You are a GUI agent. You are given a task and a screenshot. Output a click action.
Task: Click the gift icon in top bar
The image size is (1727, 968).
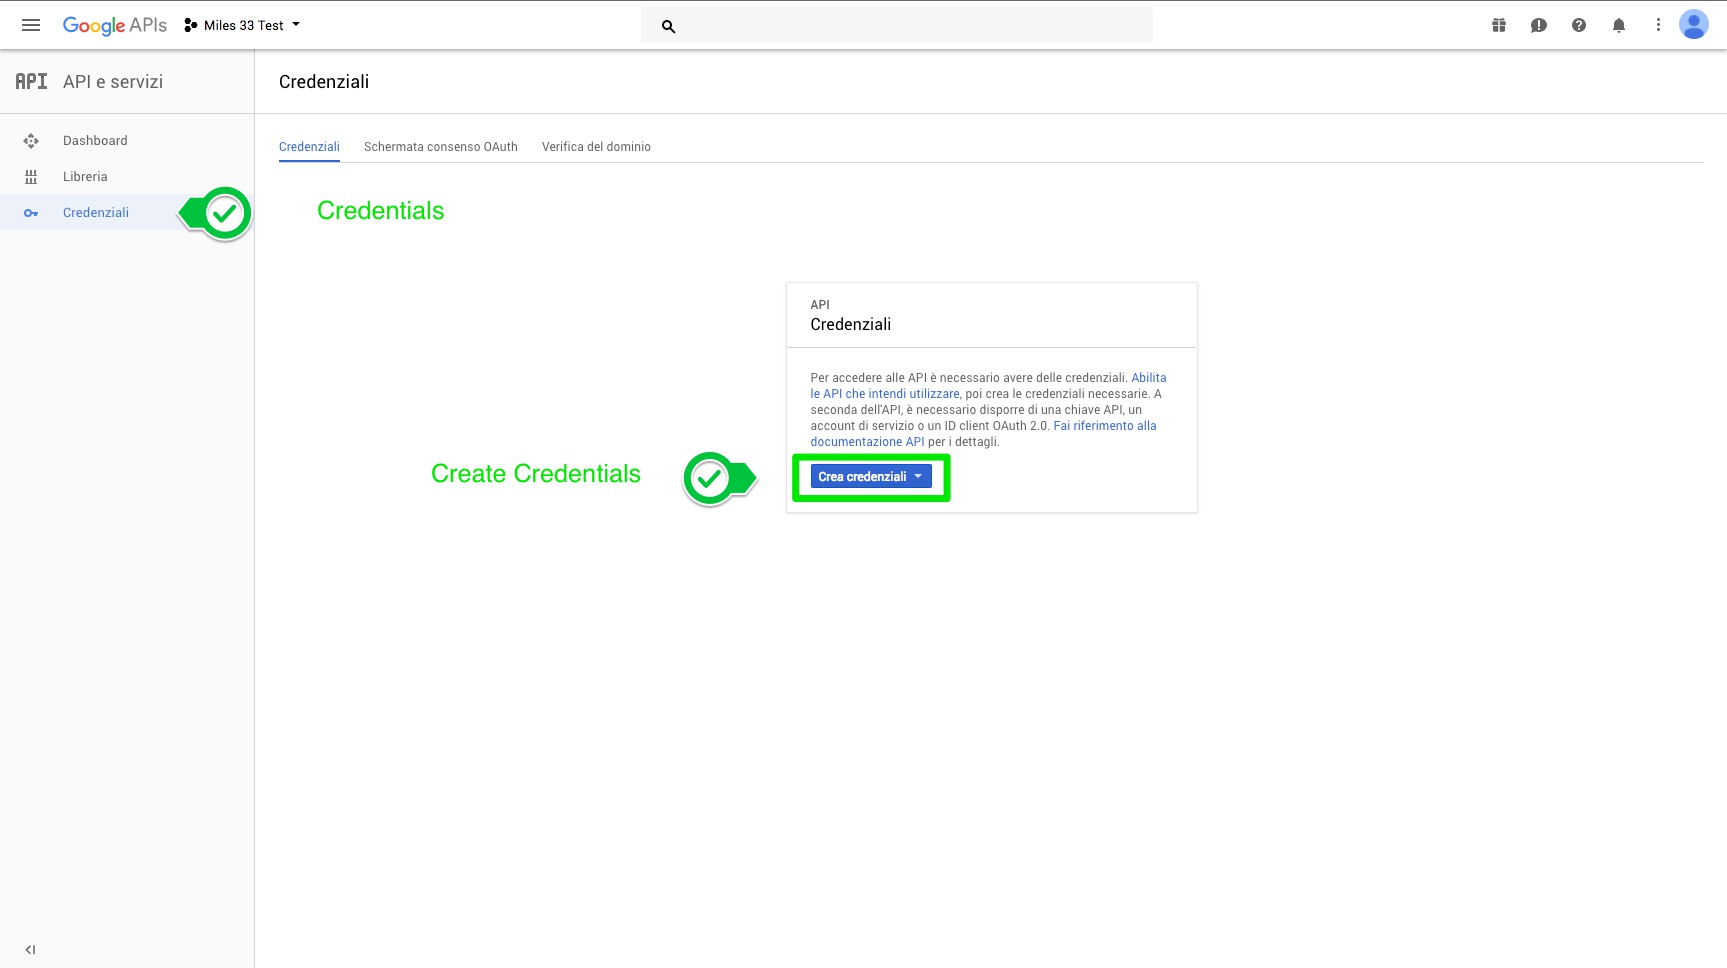[x=1498, y=25]
